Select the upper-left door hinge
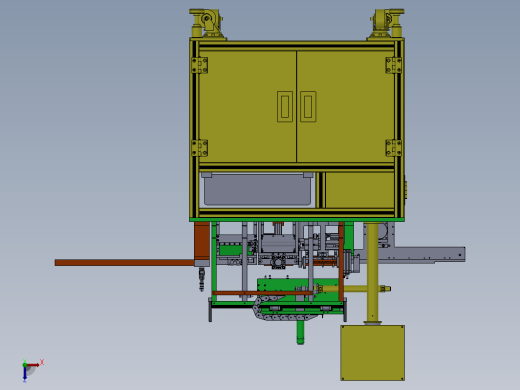520x390 pixels. (x=200, y=65)
